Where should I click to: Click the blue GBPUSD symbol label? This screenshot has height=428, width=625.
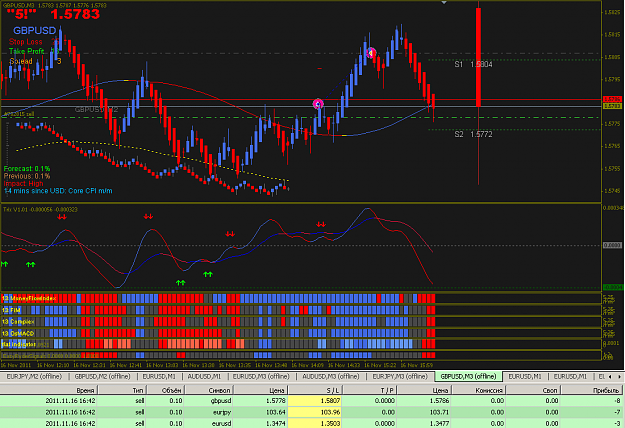click(34, 31)
